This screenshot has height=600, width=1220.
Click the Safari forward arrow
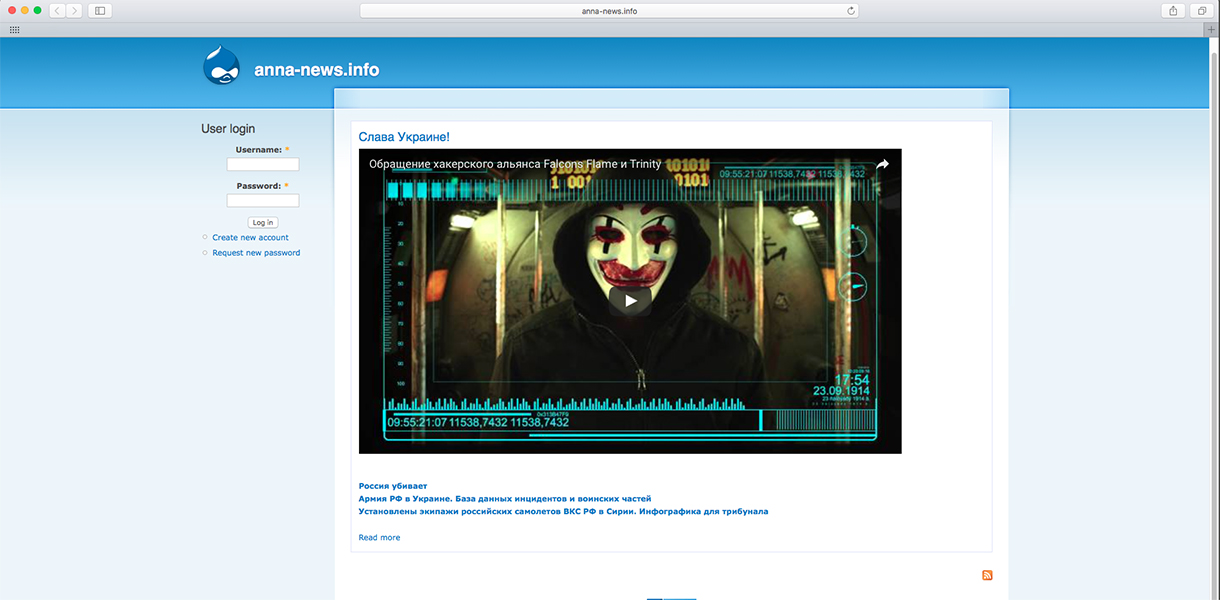coord(74,10)
